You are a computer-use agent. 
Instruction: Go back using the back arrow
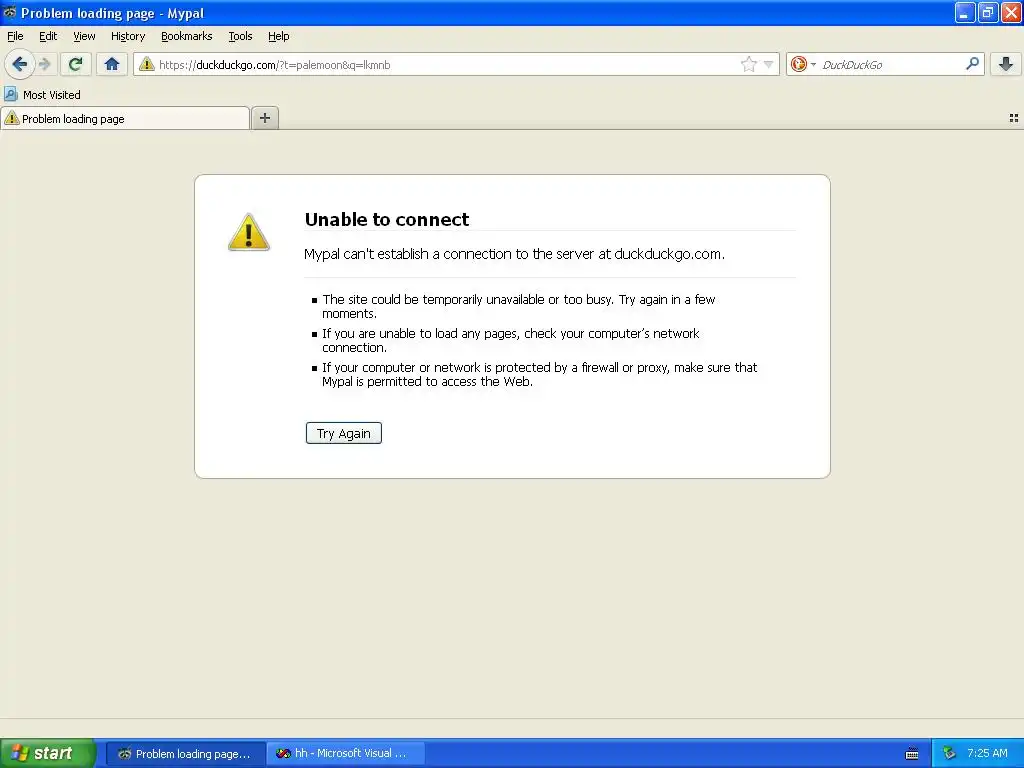20,64
